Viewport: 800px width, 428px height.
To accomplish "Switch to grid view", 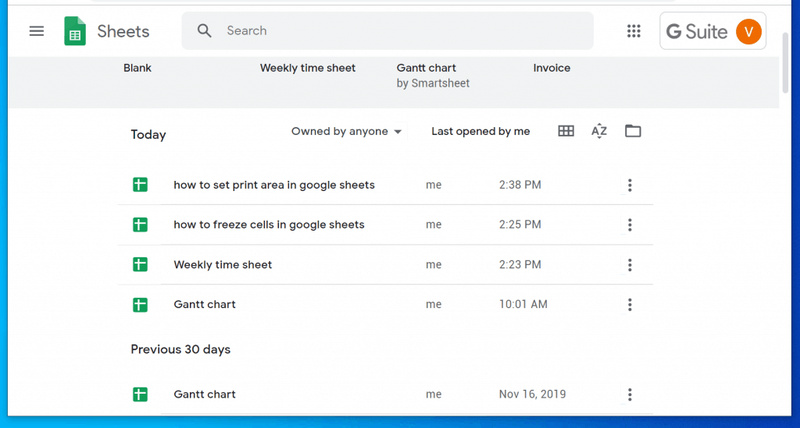I will [566, 131].
